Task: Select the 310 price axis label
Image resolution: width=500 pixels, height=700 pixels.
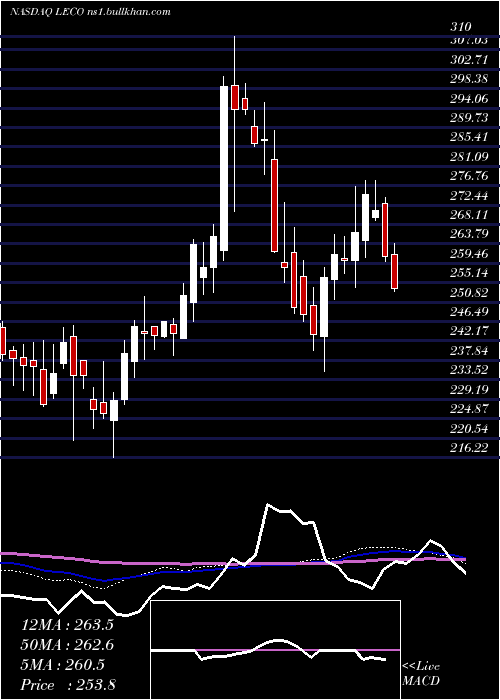Action: (x=461, y=28)
